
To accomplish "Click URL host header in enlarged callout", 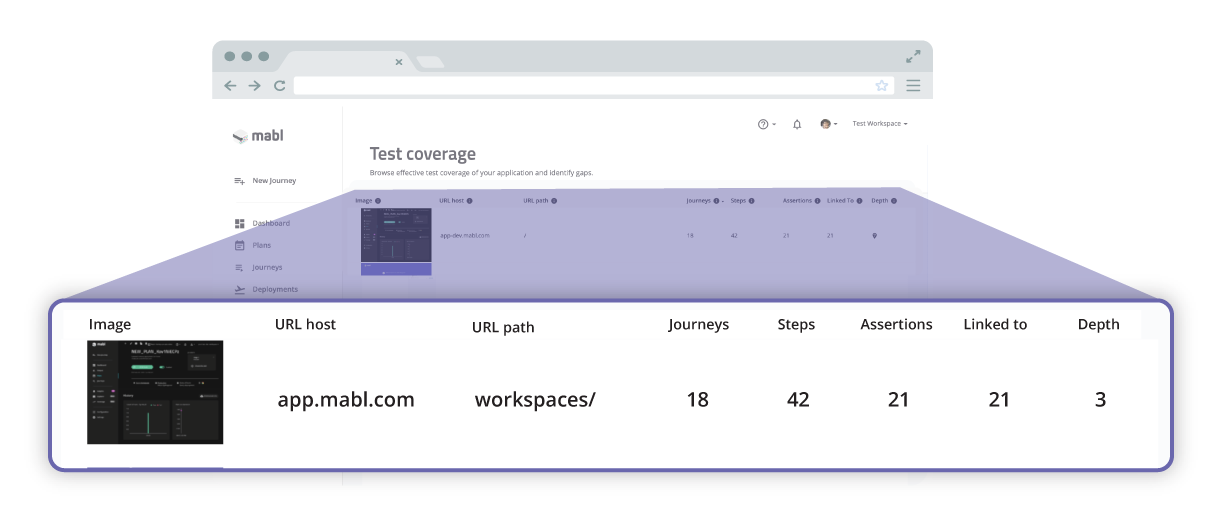I will click(305, 324).
